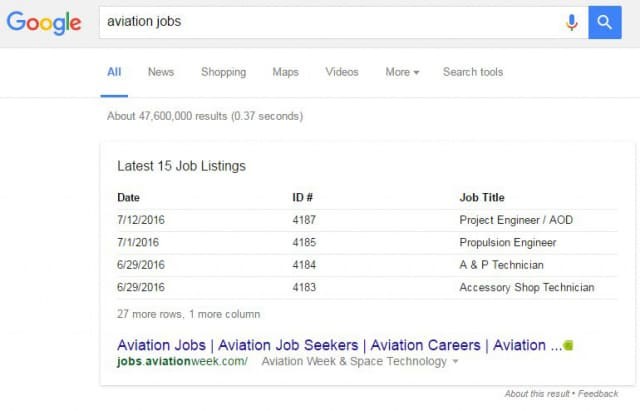Open the Aviation Jobs result title link
The image size is (640, 411).
pyautogui.click(x=332, y=345)
